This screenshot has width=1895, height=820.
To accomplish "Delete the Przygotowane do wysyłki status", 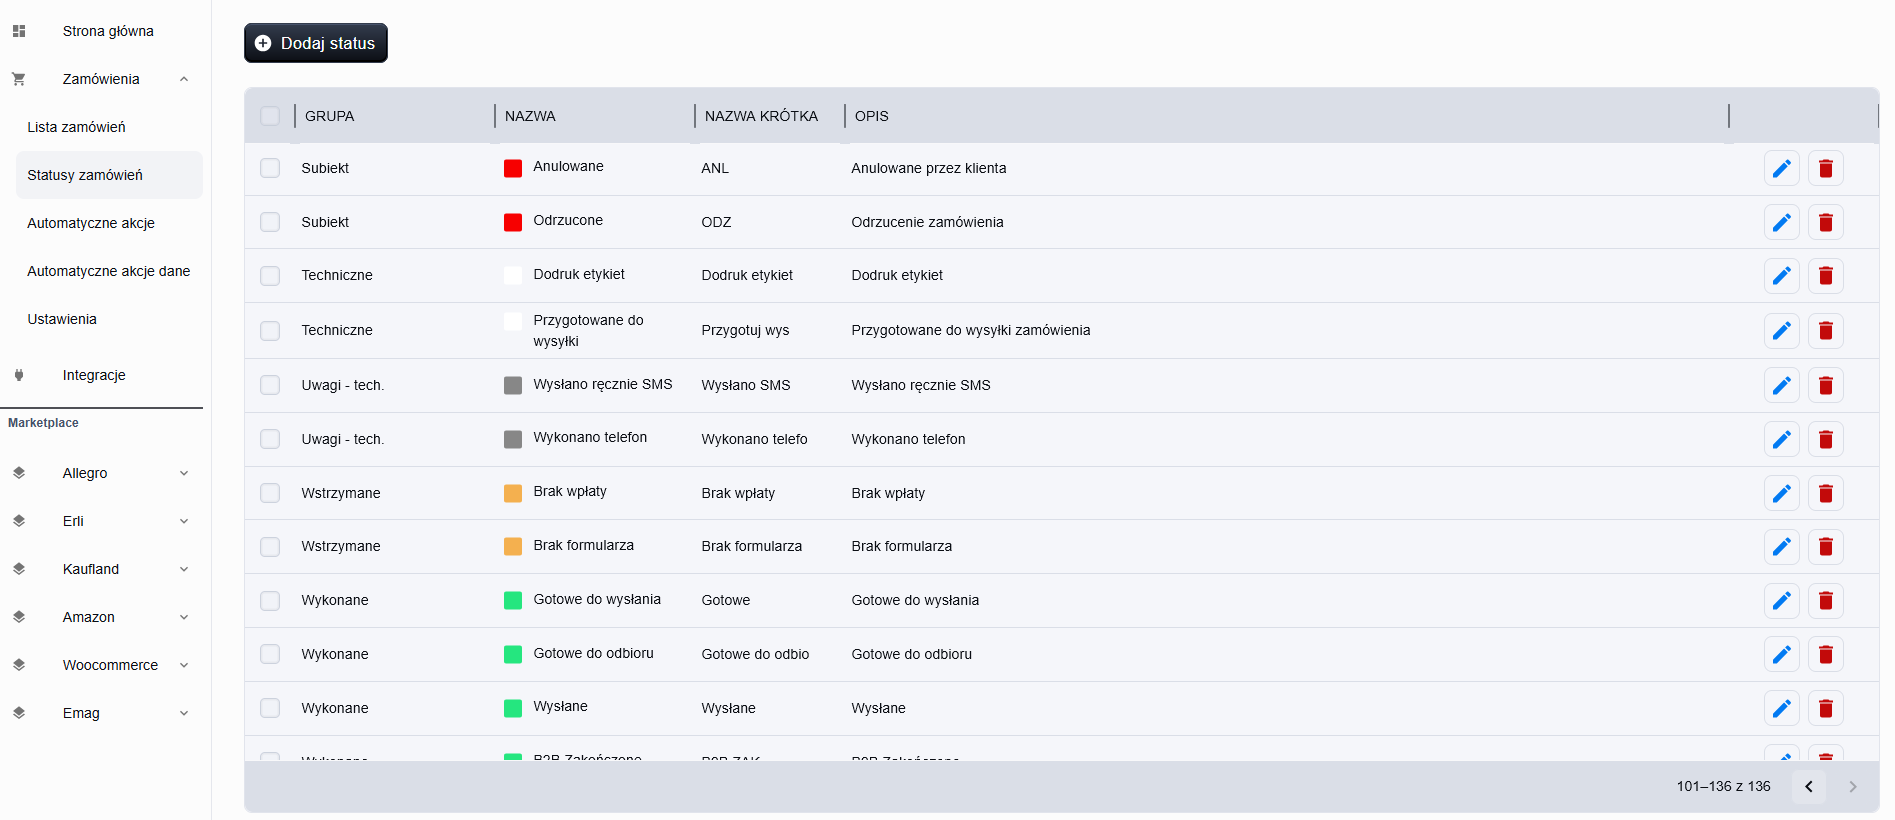I will coord(1825,330).
